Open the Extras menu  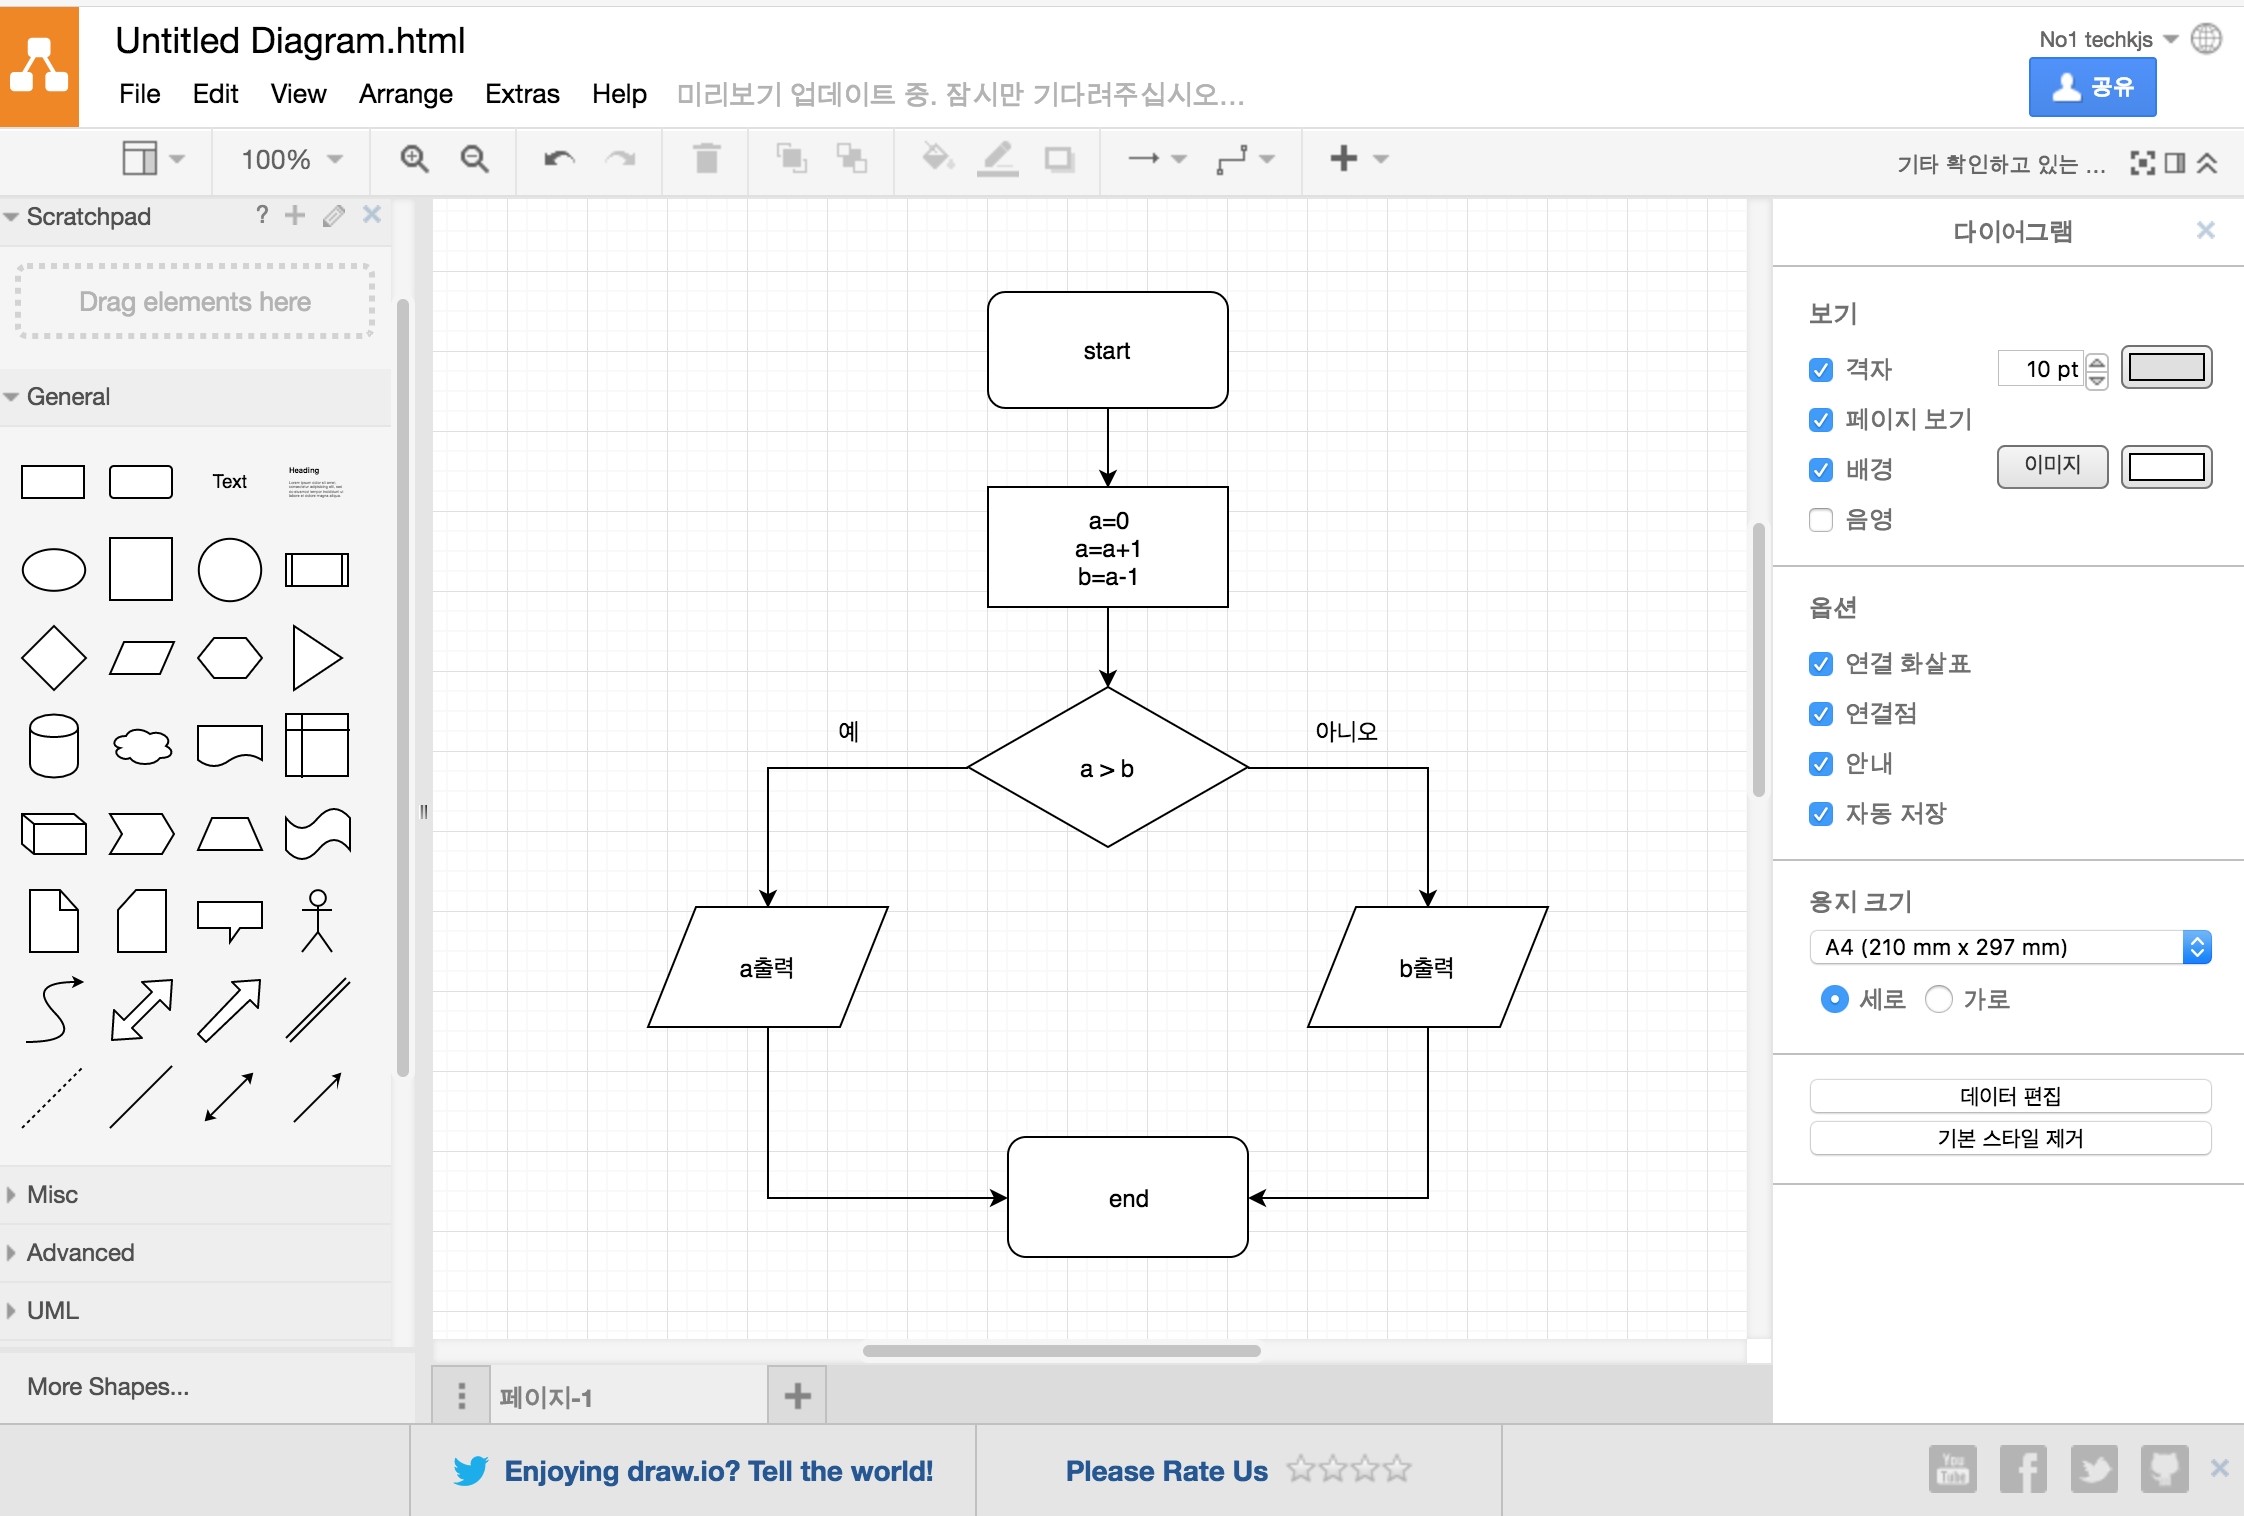click(522, 94)
